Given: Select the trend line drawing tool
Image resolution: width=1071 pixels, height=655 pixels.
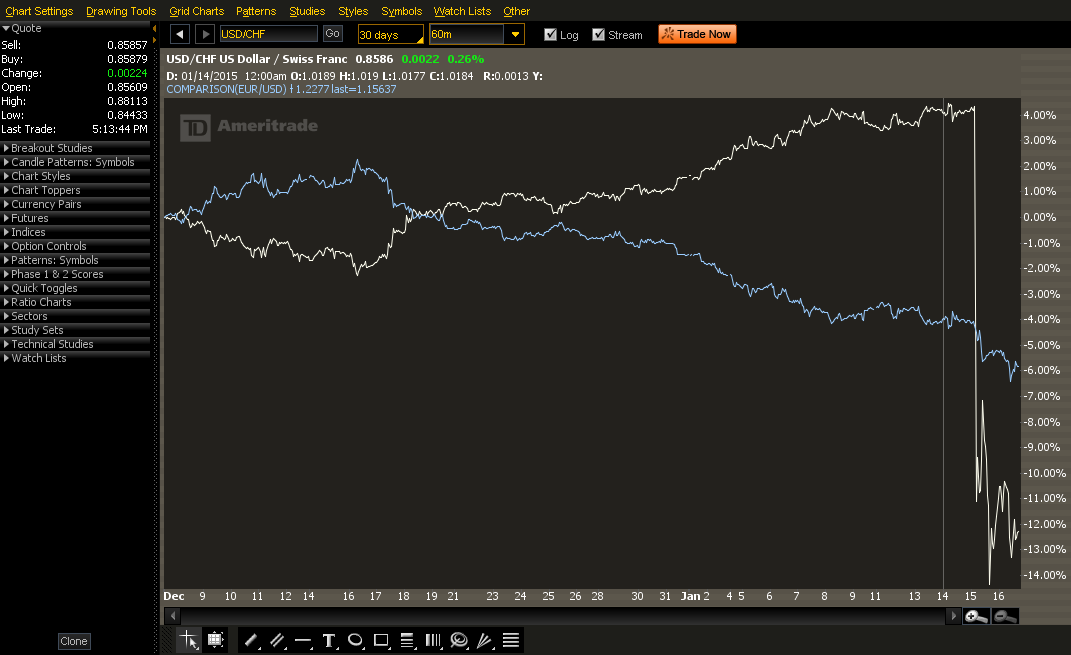Looking at the screenshot, I should click(251, 640).
